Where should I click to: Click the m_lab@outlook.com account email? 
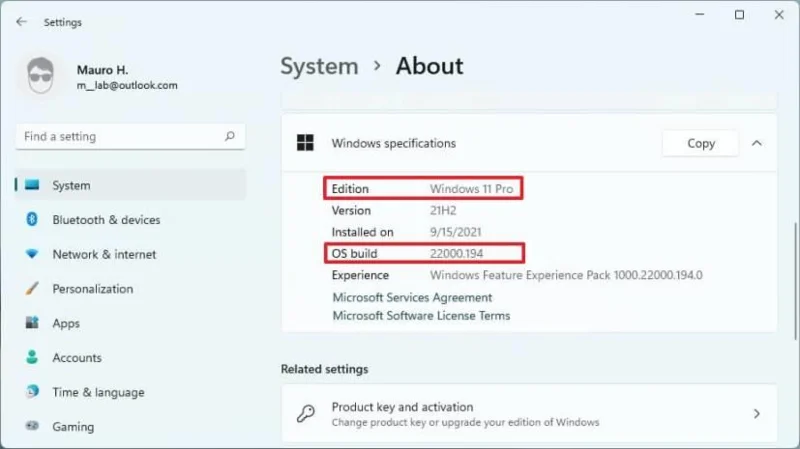(127, 86)
